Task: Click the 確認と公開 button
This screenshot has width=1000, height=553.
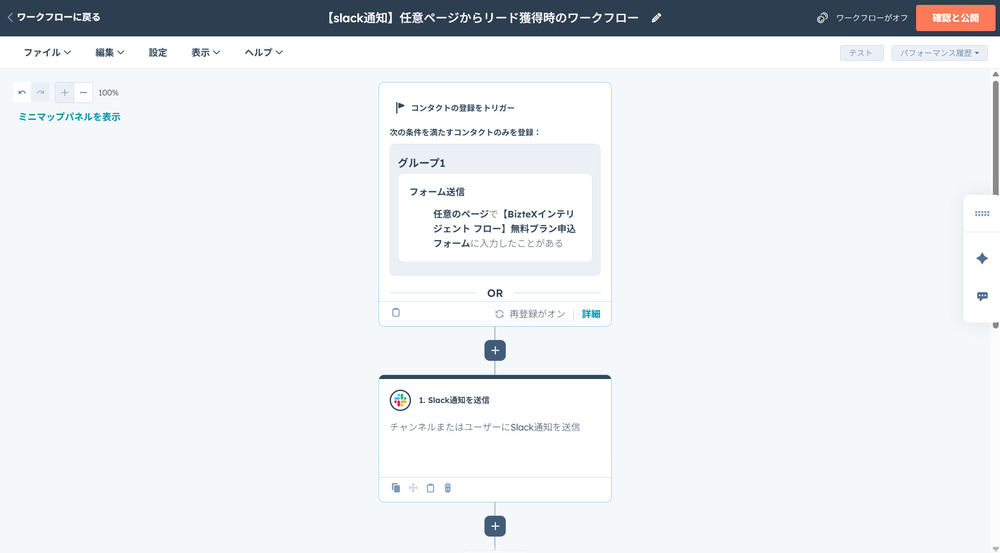Action: pyautogui.click(x=955, y=18)
